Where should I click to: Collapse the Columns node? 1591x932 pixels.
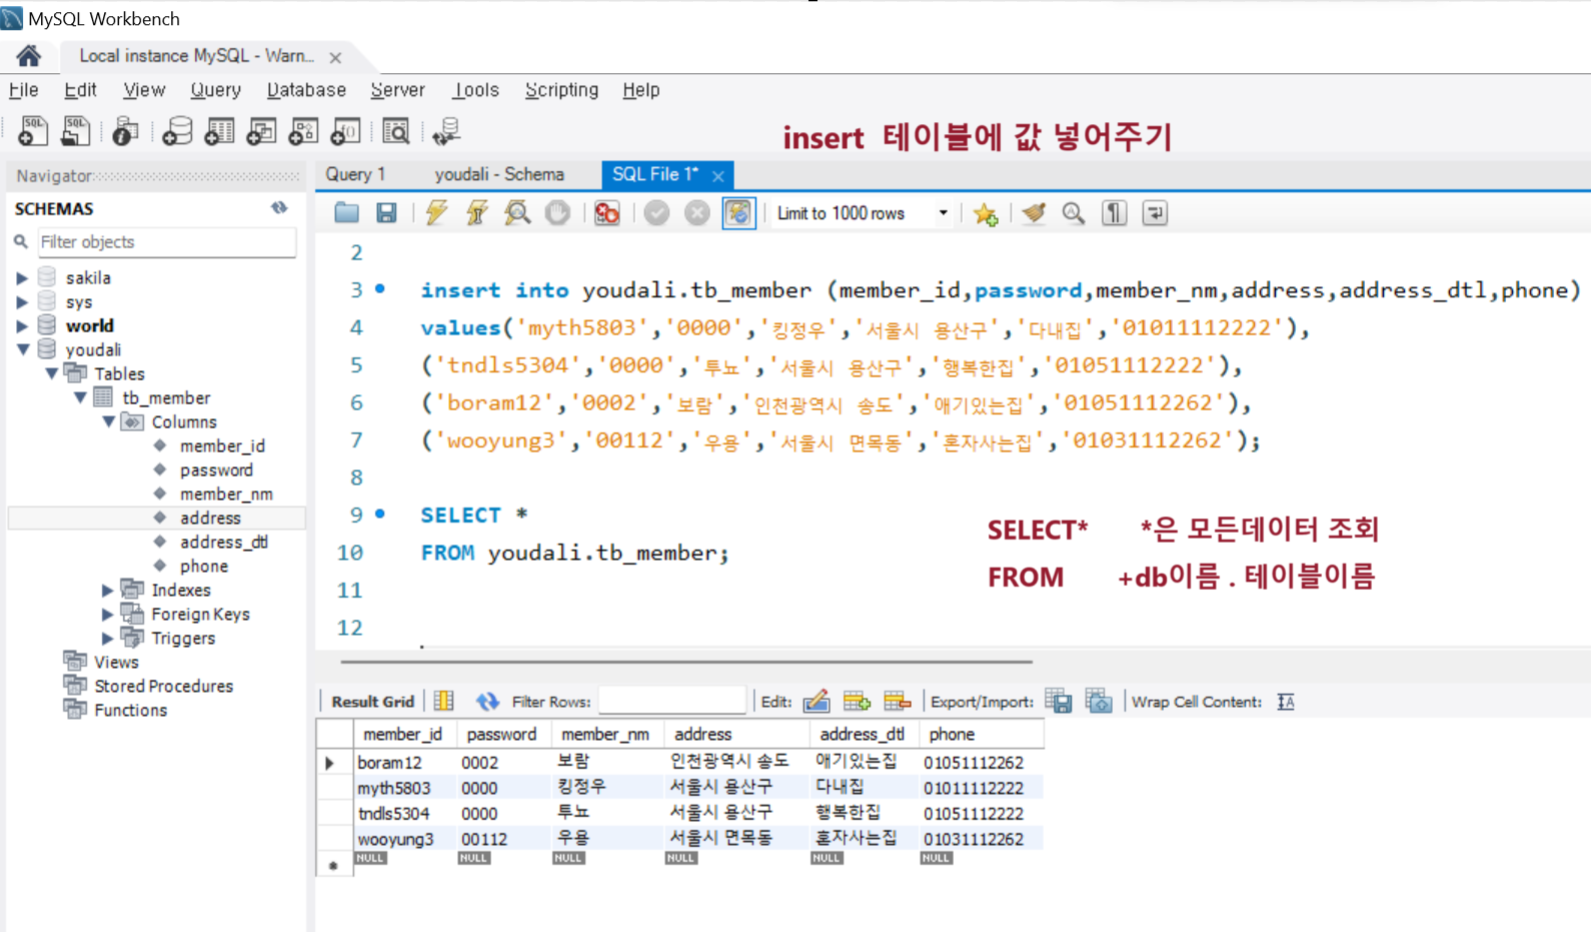point(109,422)
